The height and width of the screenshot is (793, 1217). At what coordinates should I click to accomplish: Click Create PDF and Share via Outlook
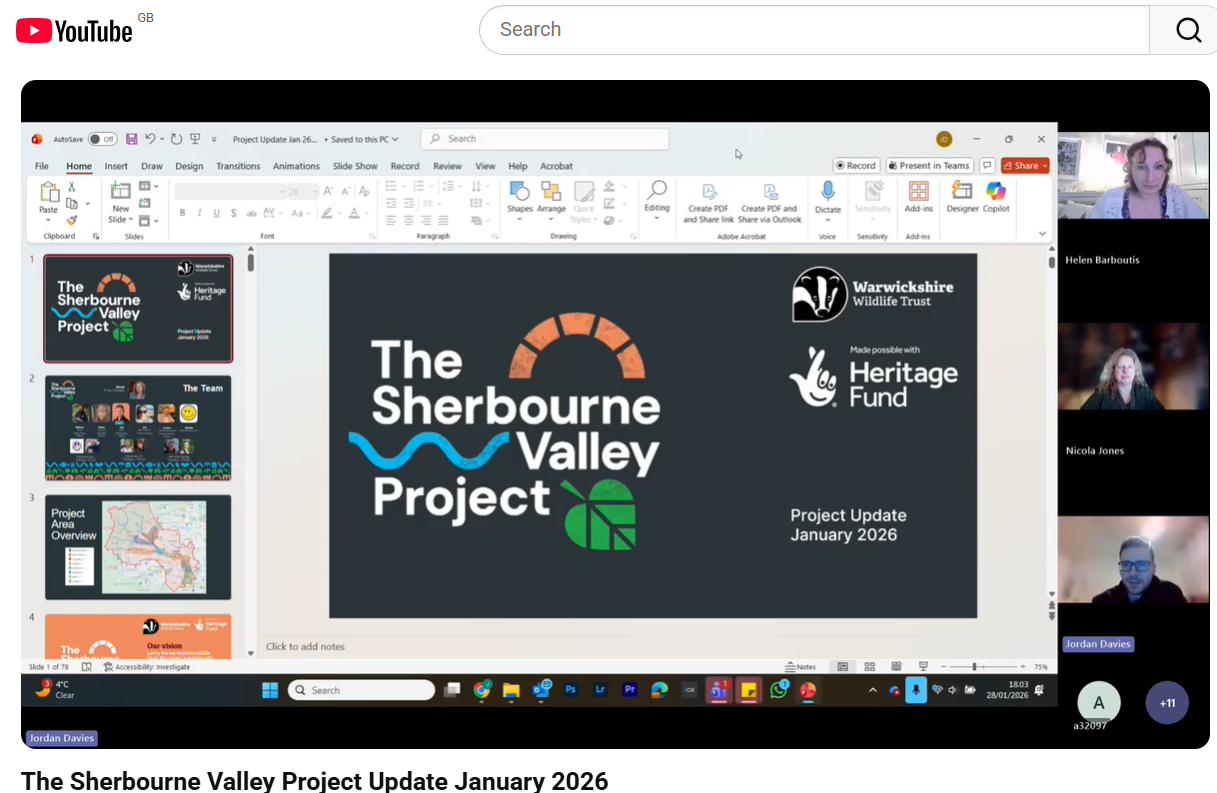point(770,203)
